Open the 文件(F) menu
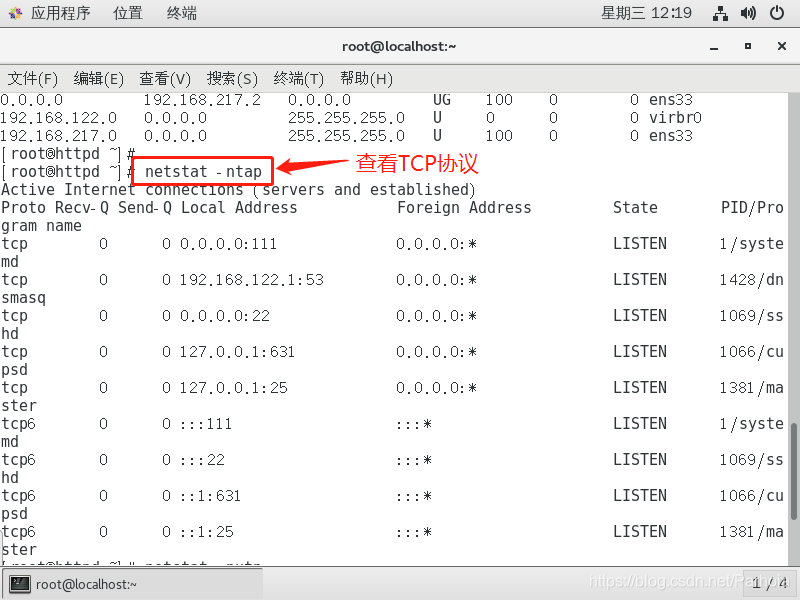The height and width of the screenshot is (600, 800). click(x=33, y=79)
